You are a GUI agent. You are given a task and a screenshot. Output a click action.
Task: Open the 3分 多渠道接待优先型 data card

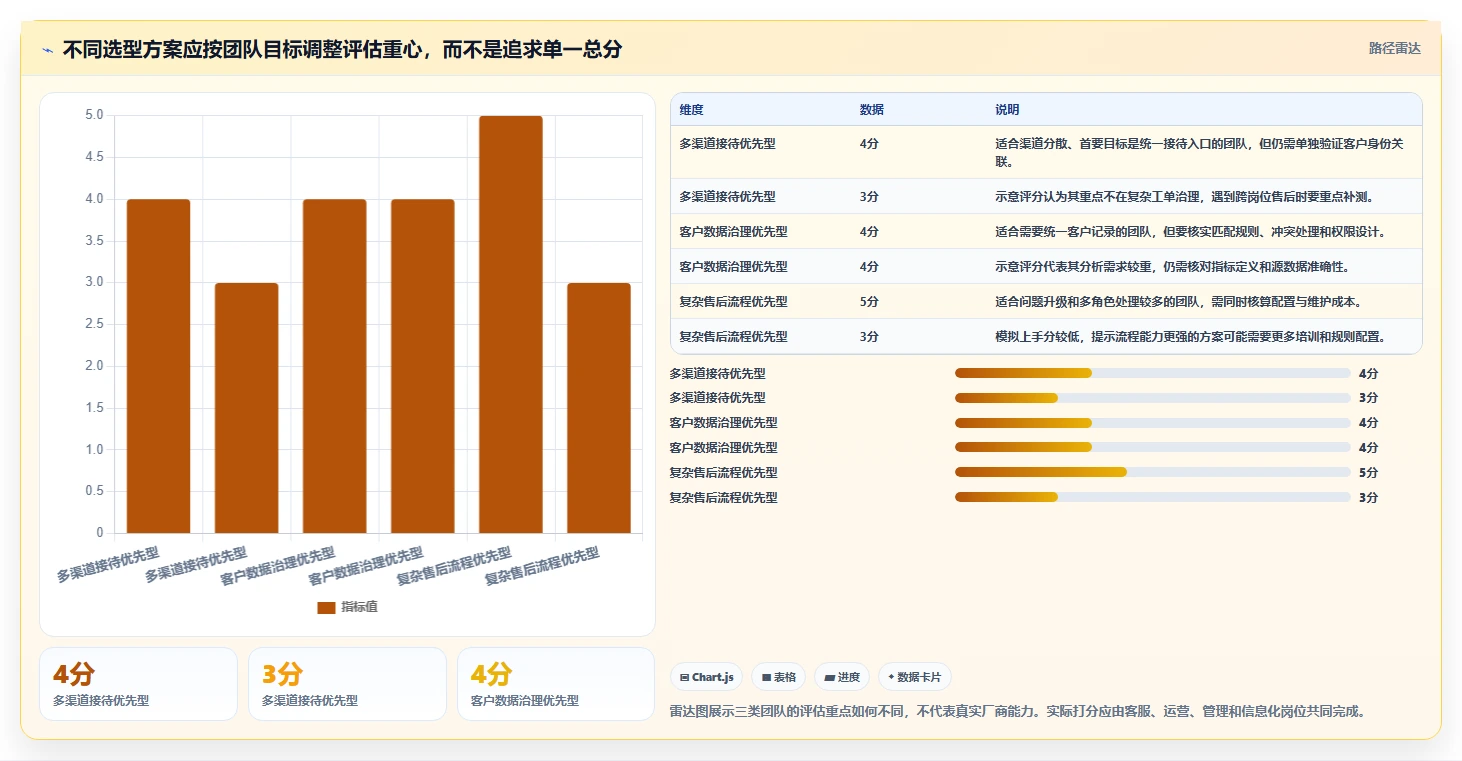tap(347, 684)
